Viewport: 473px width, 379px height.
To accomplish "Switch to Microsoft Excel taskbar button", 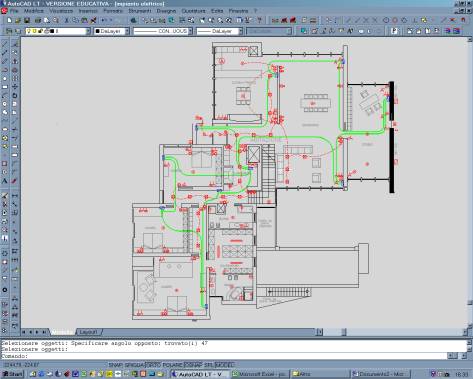I will coord(259,374).
